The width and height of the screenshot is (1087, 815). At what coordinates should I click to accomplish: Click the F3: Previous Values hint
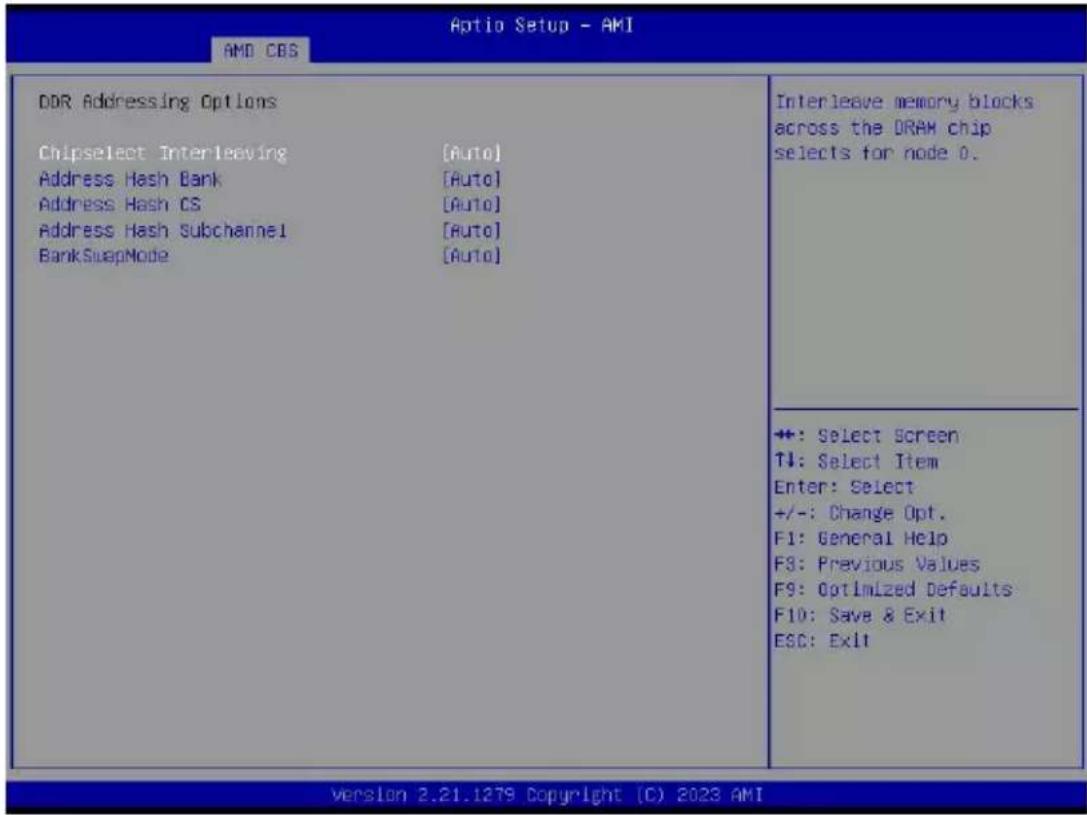tap(877, 564)
